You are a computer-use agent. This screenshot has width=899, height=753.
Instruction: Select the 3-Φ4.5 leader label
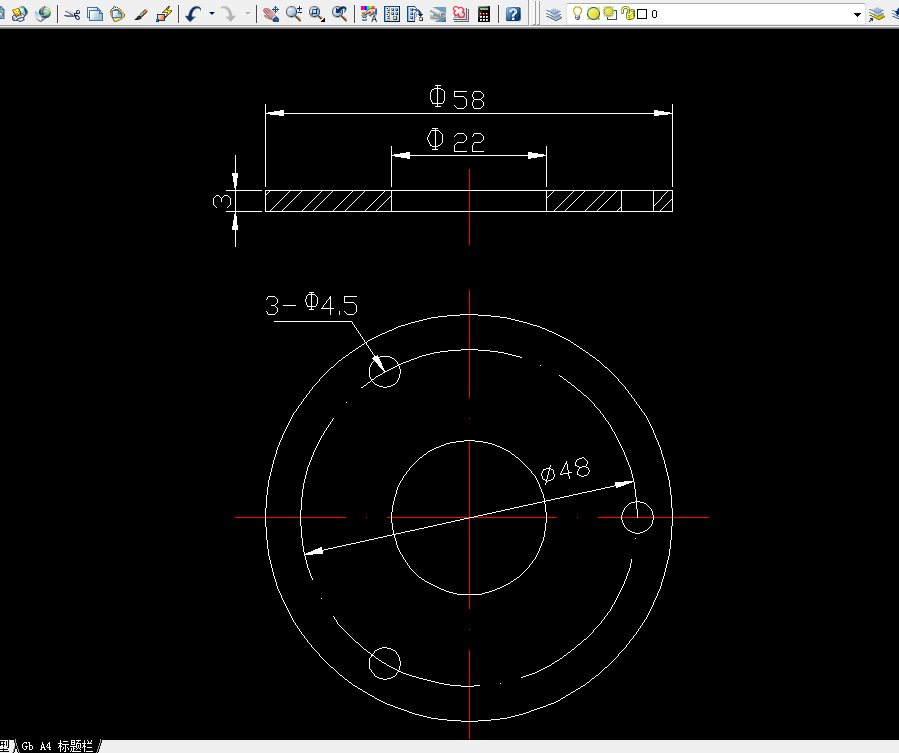click(311, 305)
